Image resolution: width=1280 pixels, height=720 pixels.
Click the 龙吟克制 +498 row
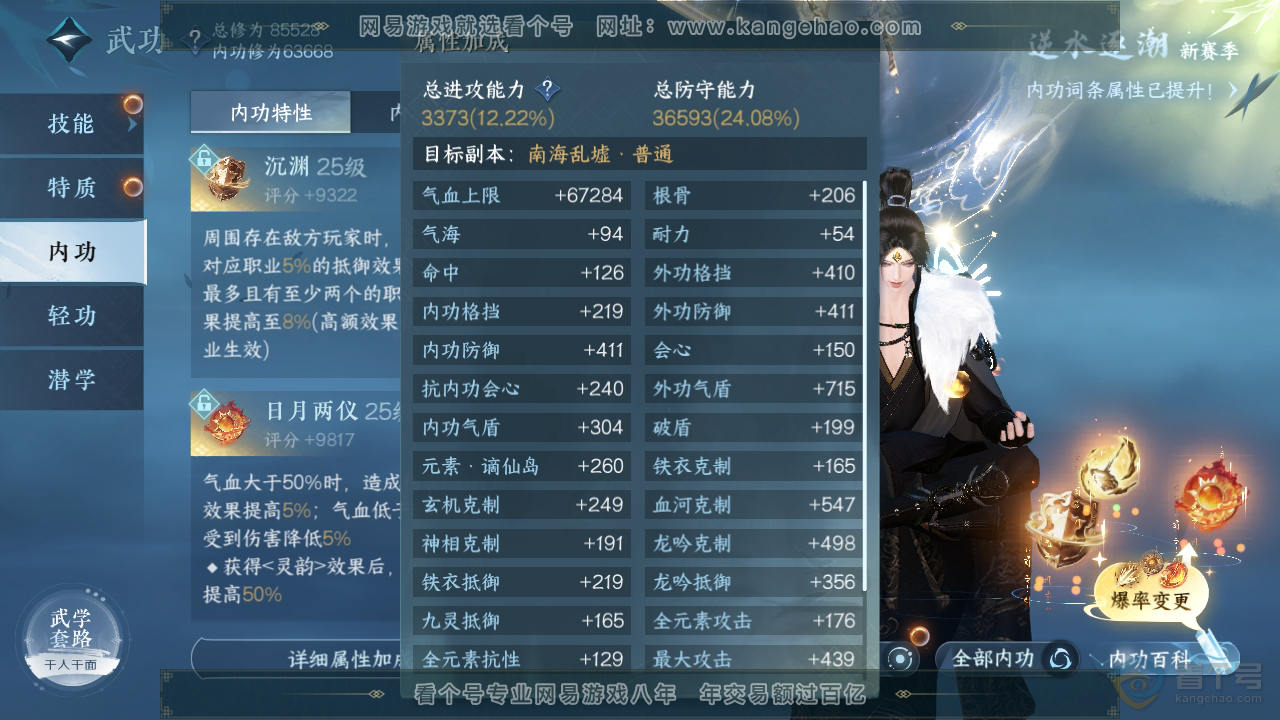tap(753, 543)
